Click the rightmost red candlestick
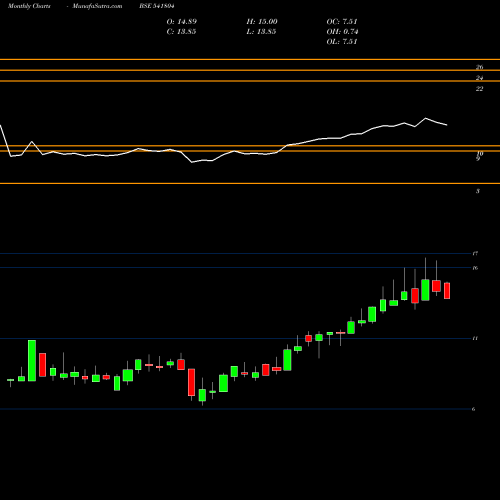The width and height of the screenshot is (500, 500). coord(447,291)
